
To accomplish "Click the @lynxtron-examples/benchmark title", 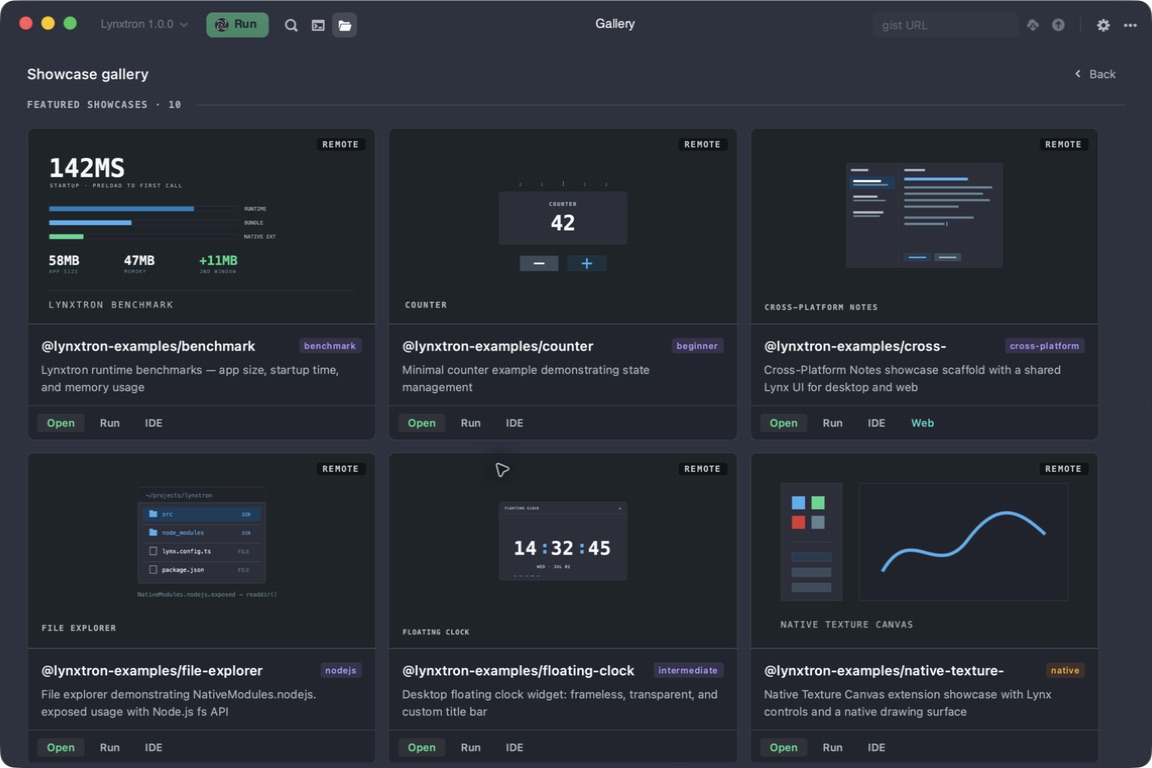I will pos(148,346).
